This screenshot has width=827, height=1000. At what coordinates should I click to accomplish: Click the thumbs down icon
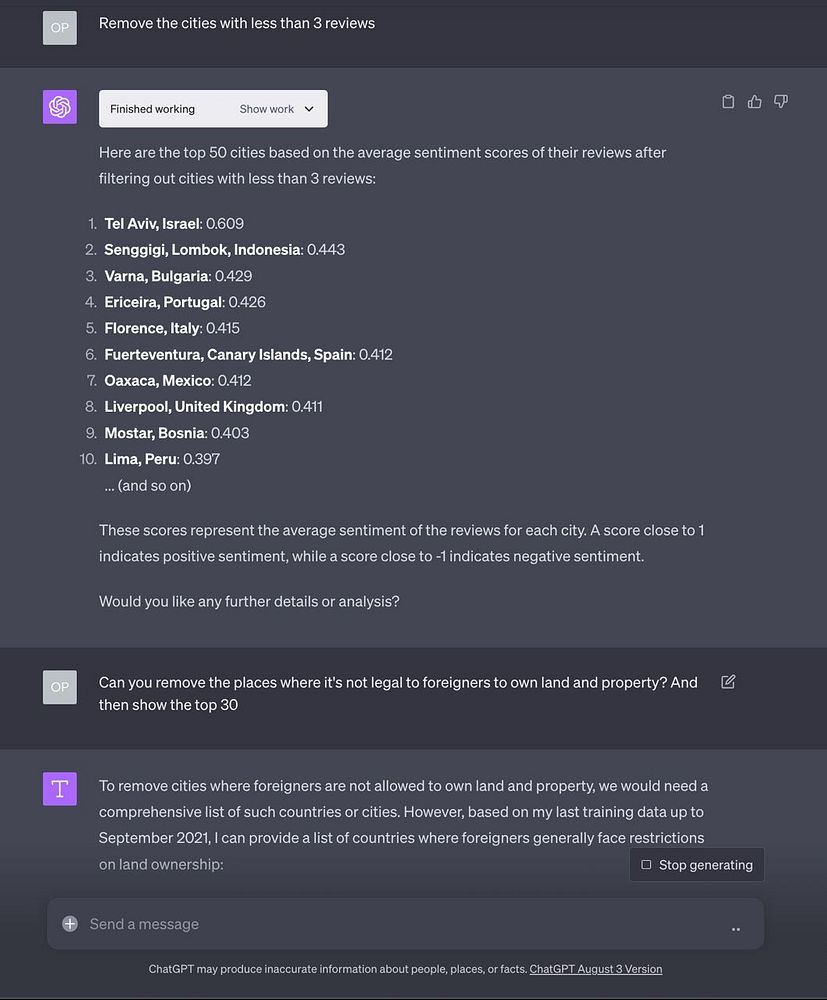781,101
